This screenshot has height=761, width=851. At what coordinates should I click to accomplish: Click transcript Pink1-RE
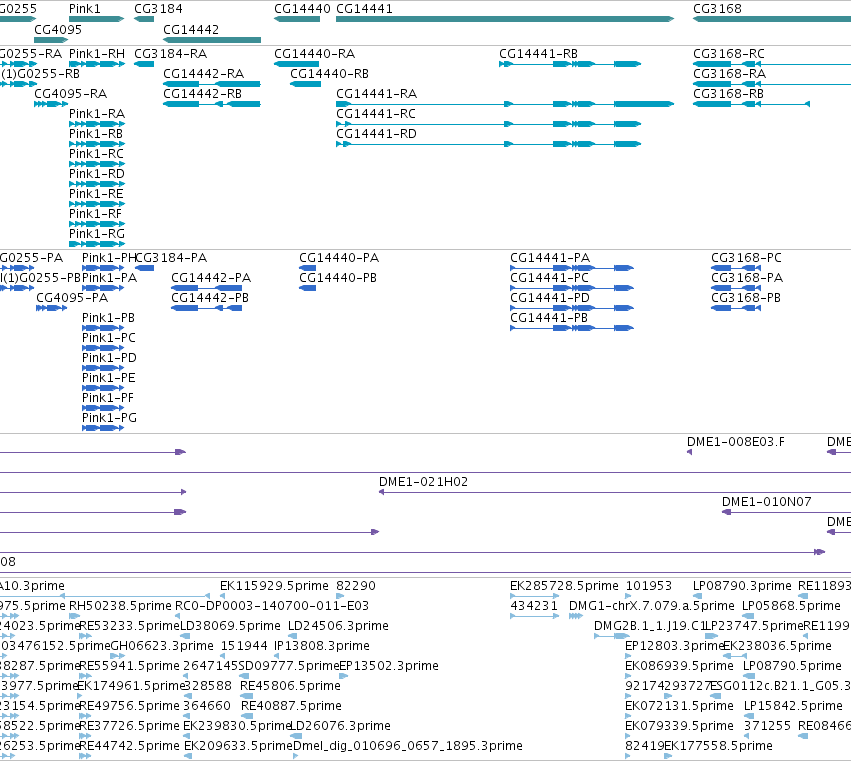point(97,204)
